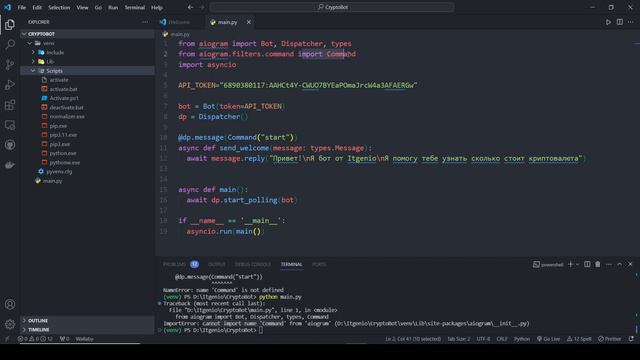Open the Accounts menu icon
The height and width of the screenshot is (360, 640).
pos(10,304)
